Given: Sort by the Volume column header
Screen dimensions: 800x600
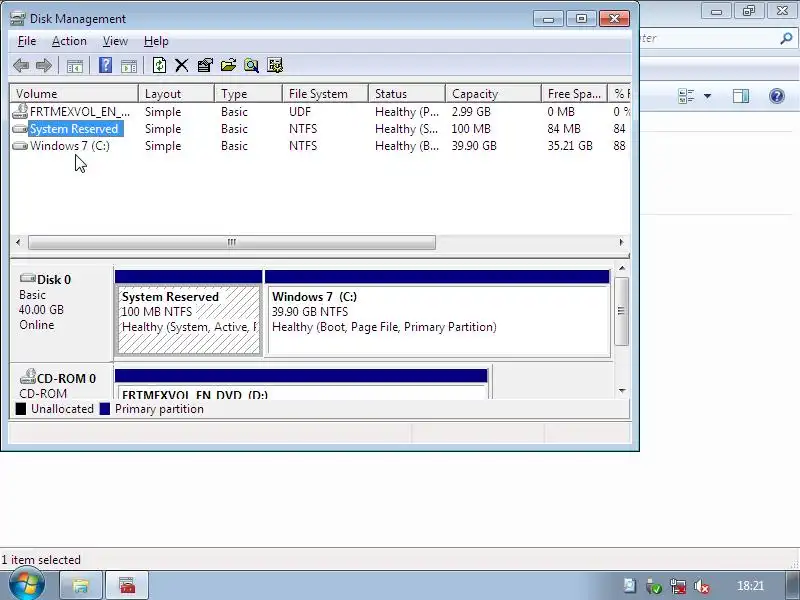Looking at the screenshot, I should 74,94.
